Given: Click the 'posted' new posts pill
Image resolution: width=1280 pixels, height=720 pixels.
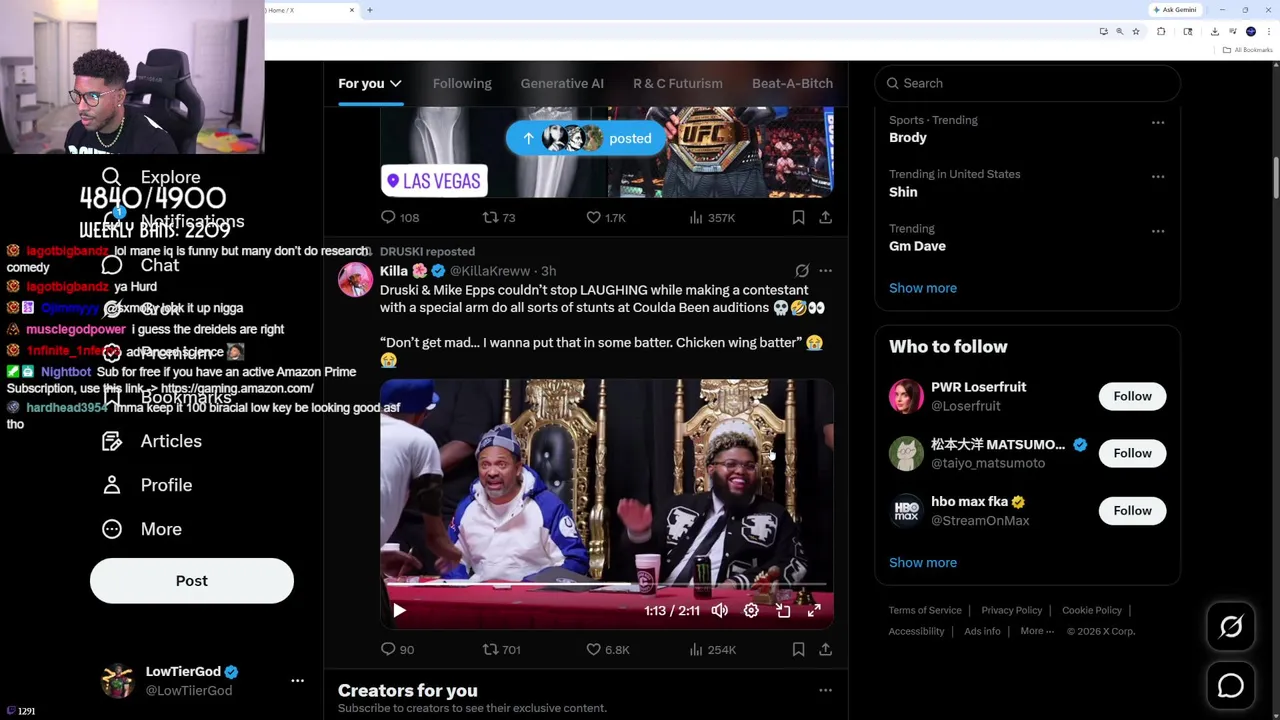Looking at the screenshot, I should pos(586,138).
